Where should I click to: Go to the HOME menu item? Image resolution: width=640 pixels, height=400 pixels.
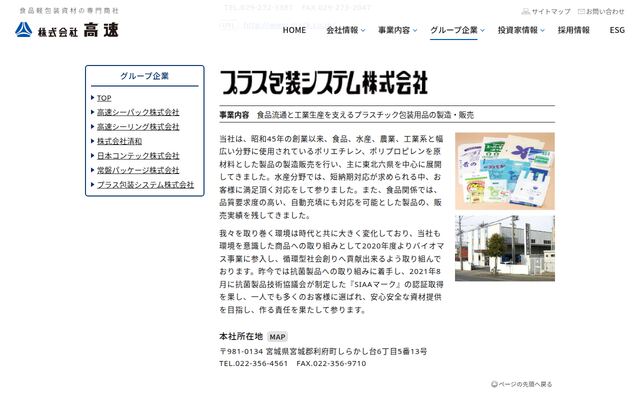pos(294,30)
